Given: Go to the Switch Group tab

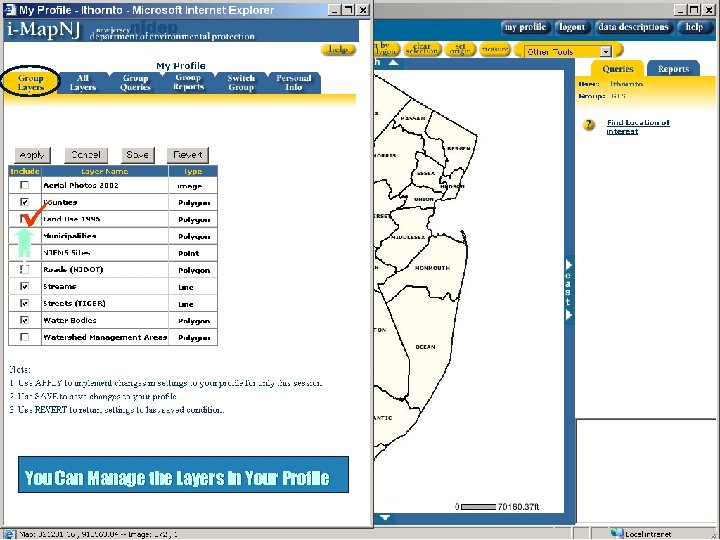Looking at the screenshot, I should pos(241,83).
